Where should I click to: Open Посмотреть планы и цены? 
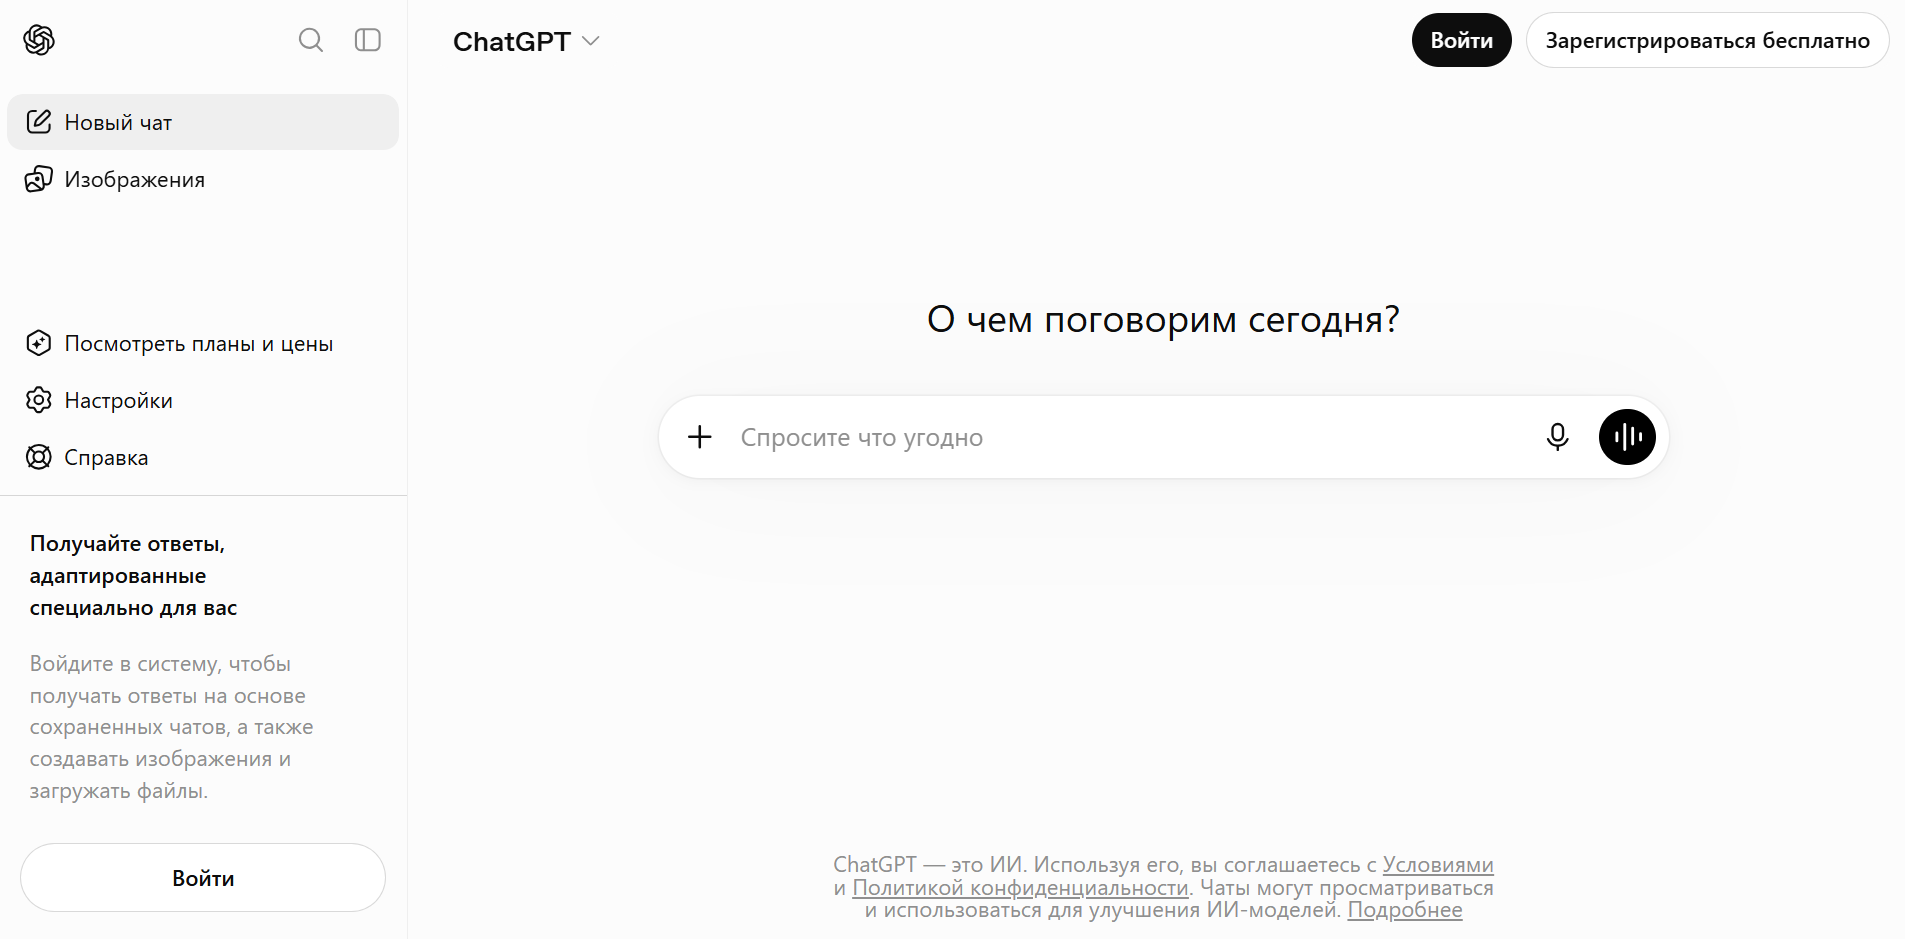tap(203, 343)
